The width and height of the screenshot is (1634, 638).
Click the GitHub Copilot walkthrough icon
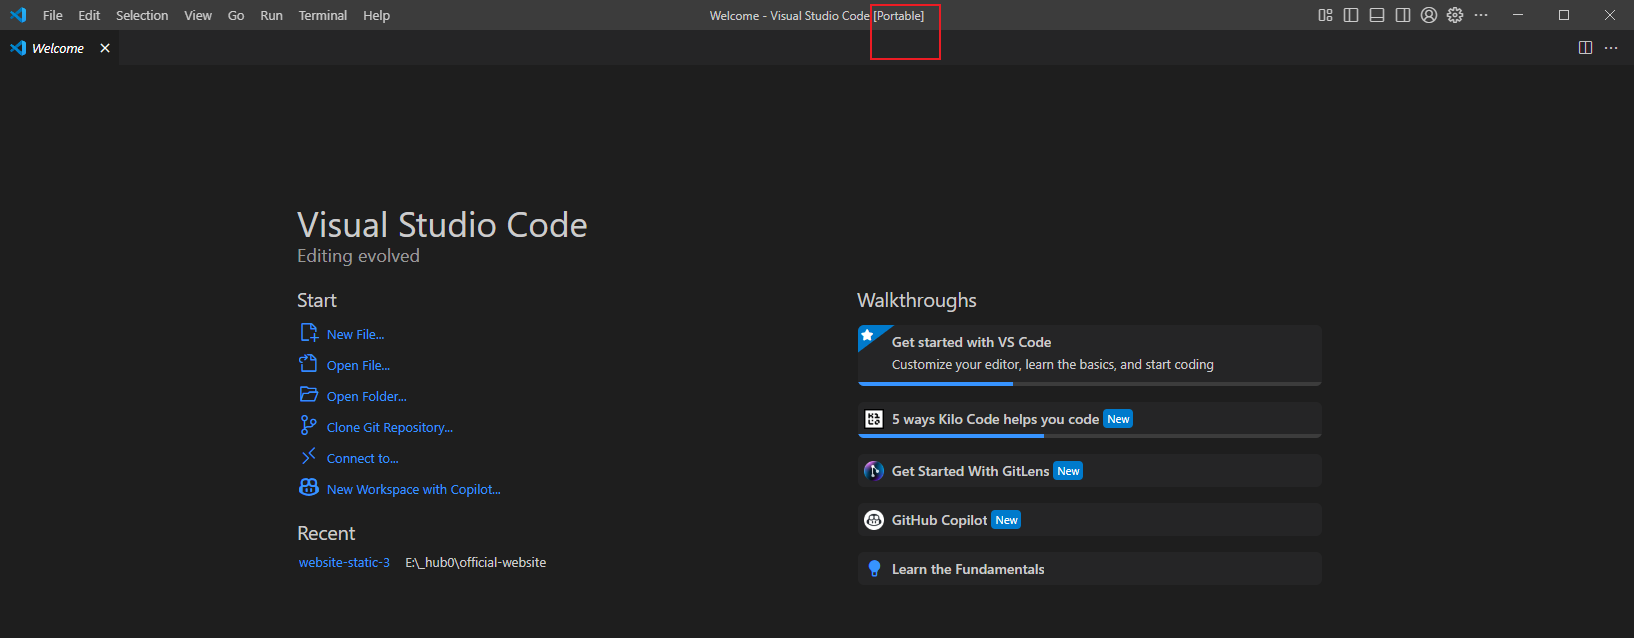tap(874, 520)
